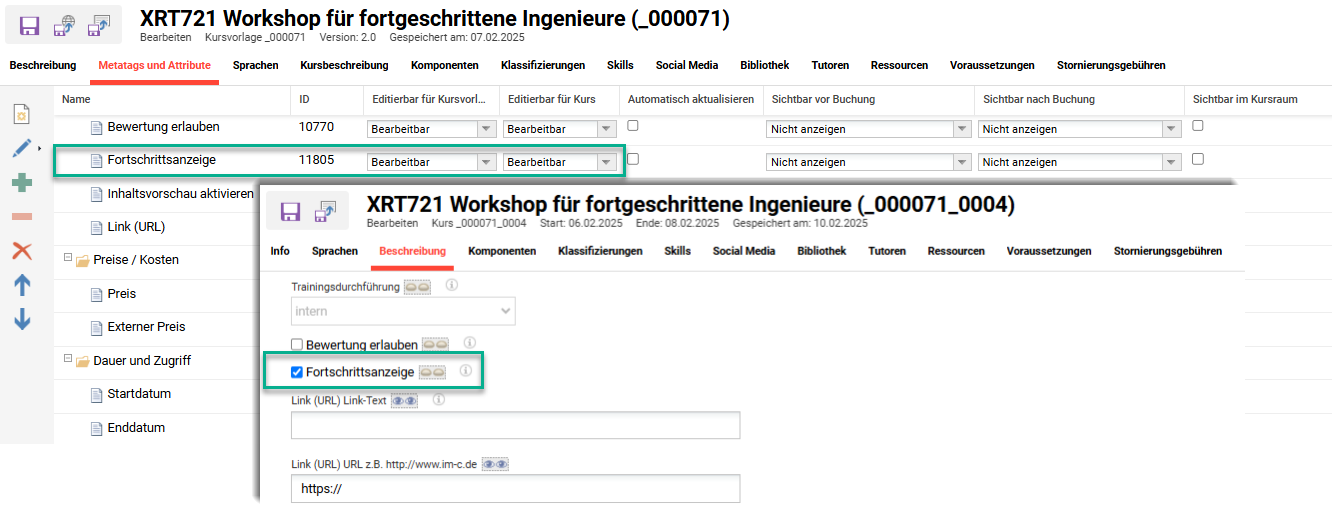Click the red X delete icon
Screen dimensions: 1332x510
[21, 251]
